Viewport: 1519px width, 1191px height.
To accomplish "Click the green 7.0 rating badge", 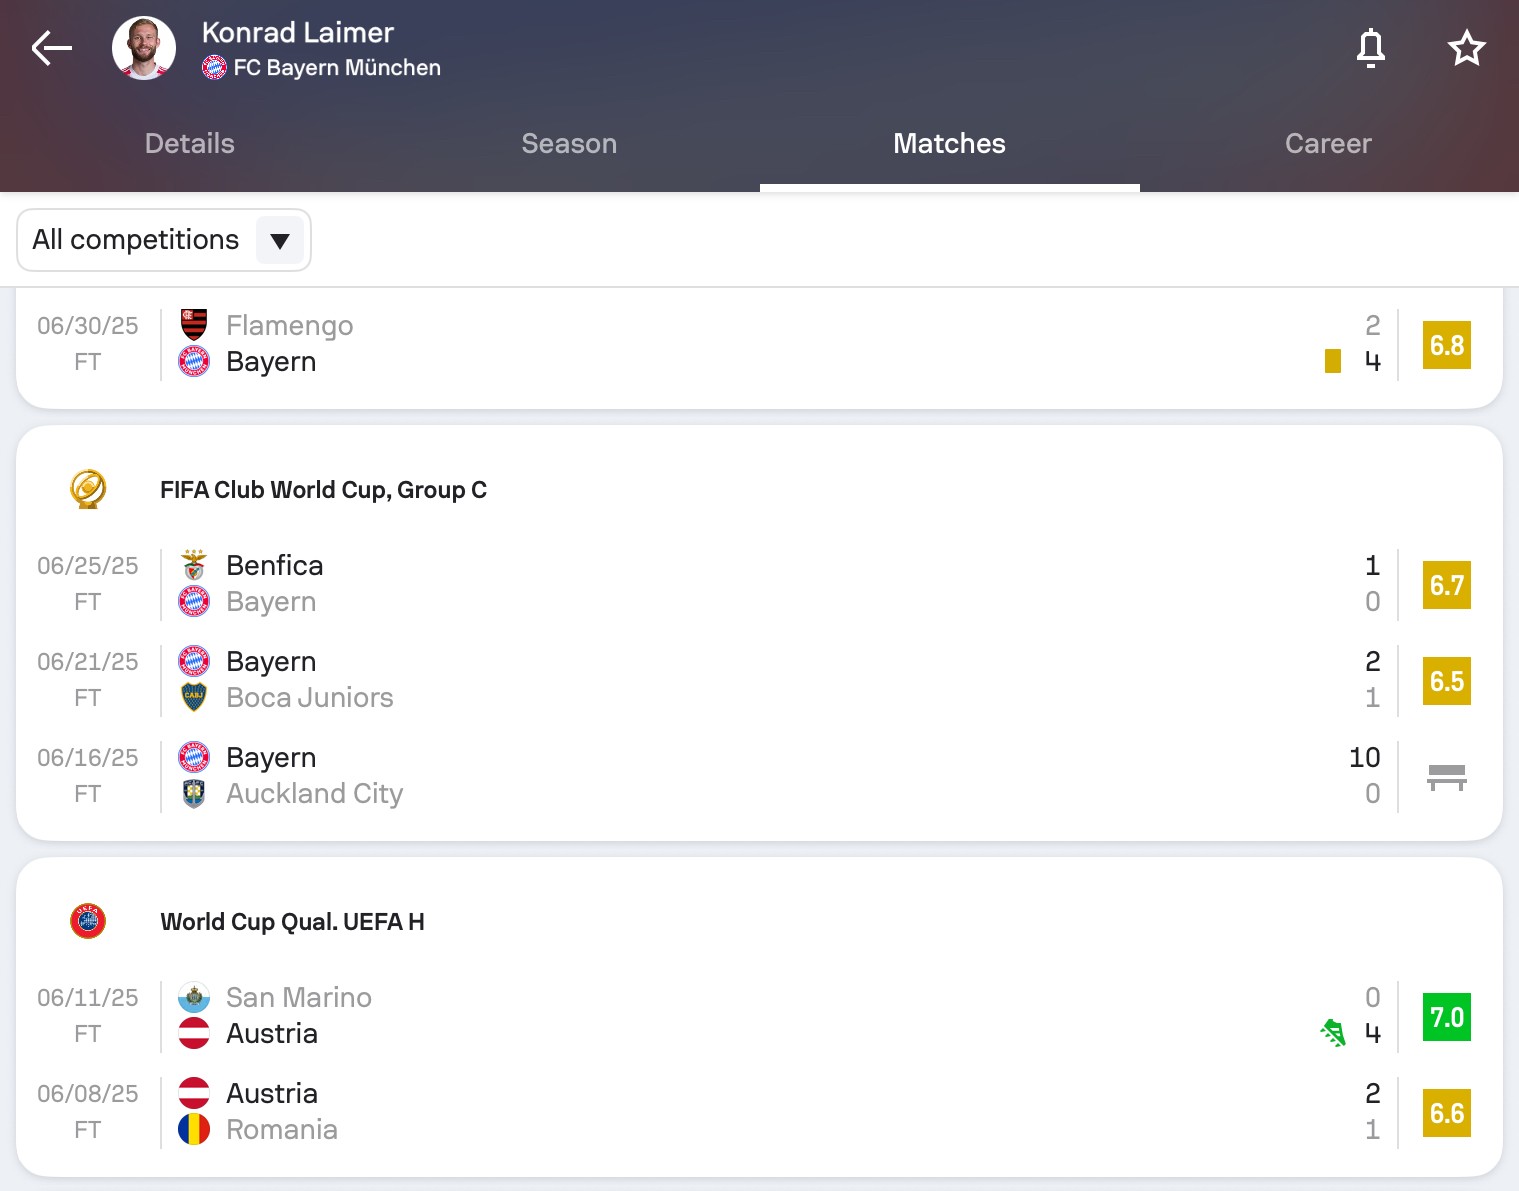I will (1446, 1017).
